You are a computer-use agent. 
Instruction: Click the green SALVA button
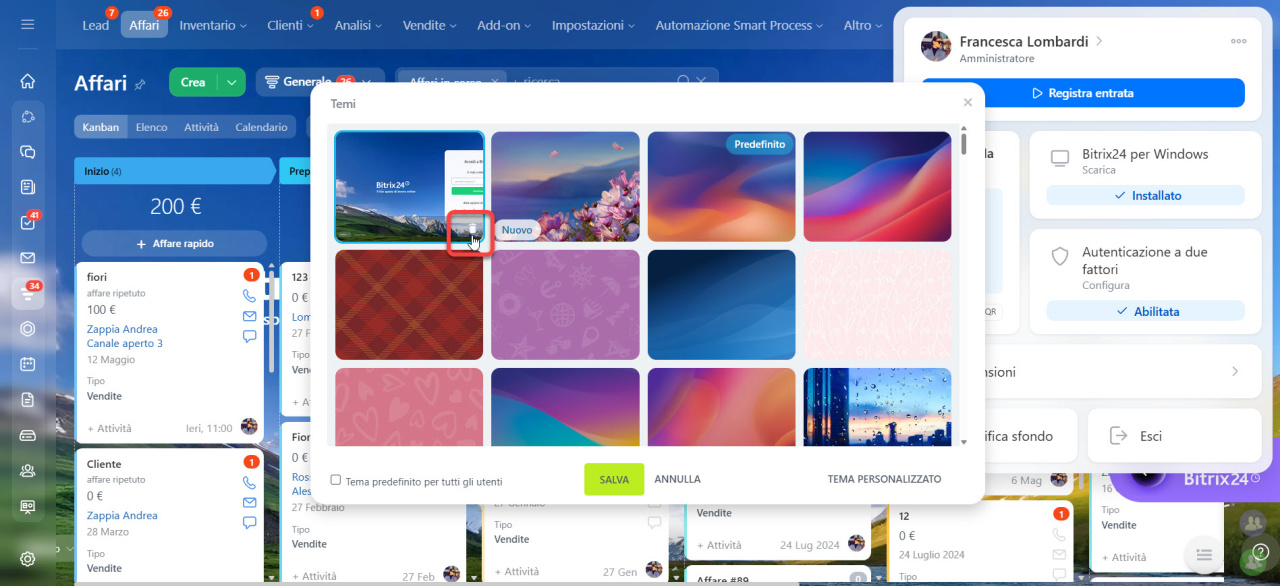tap(614, 479)
